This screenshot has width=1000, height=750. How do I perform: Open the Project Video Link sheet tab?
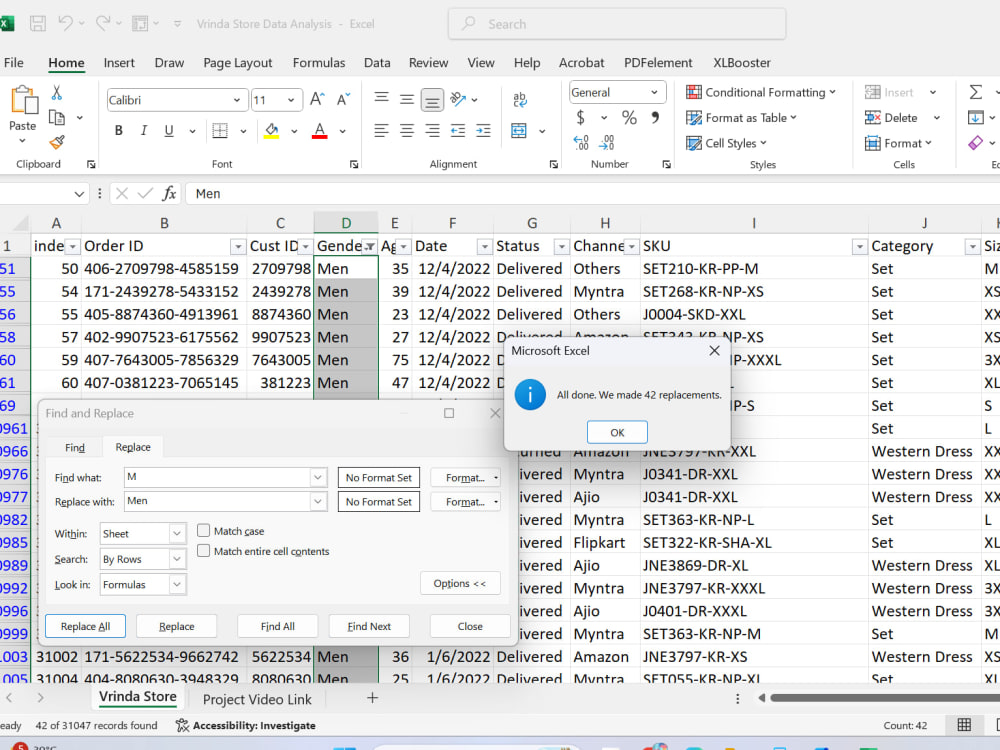pyautogui.click(x=257, y=699)
